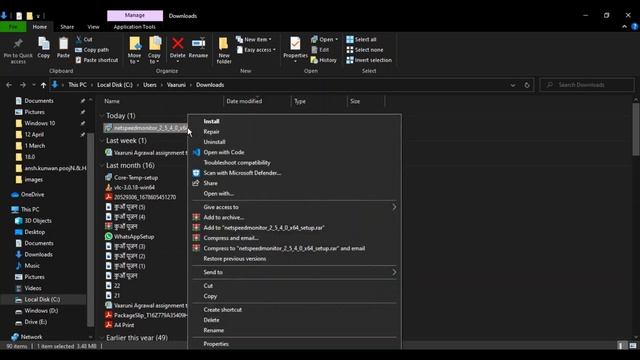Viewport: 640px width, 360px height.
Task: Open the New item dropdown
Action: (254, 40)
